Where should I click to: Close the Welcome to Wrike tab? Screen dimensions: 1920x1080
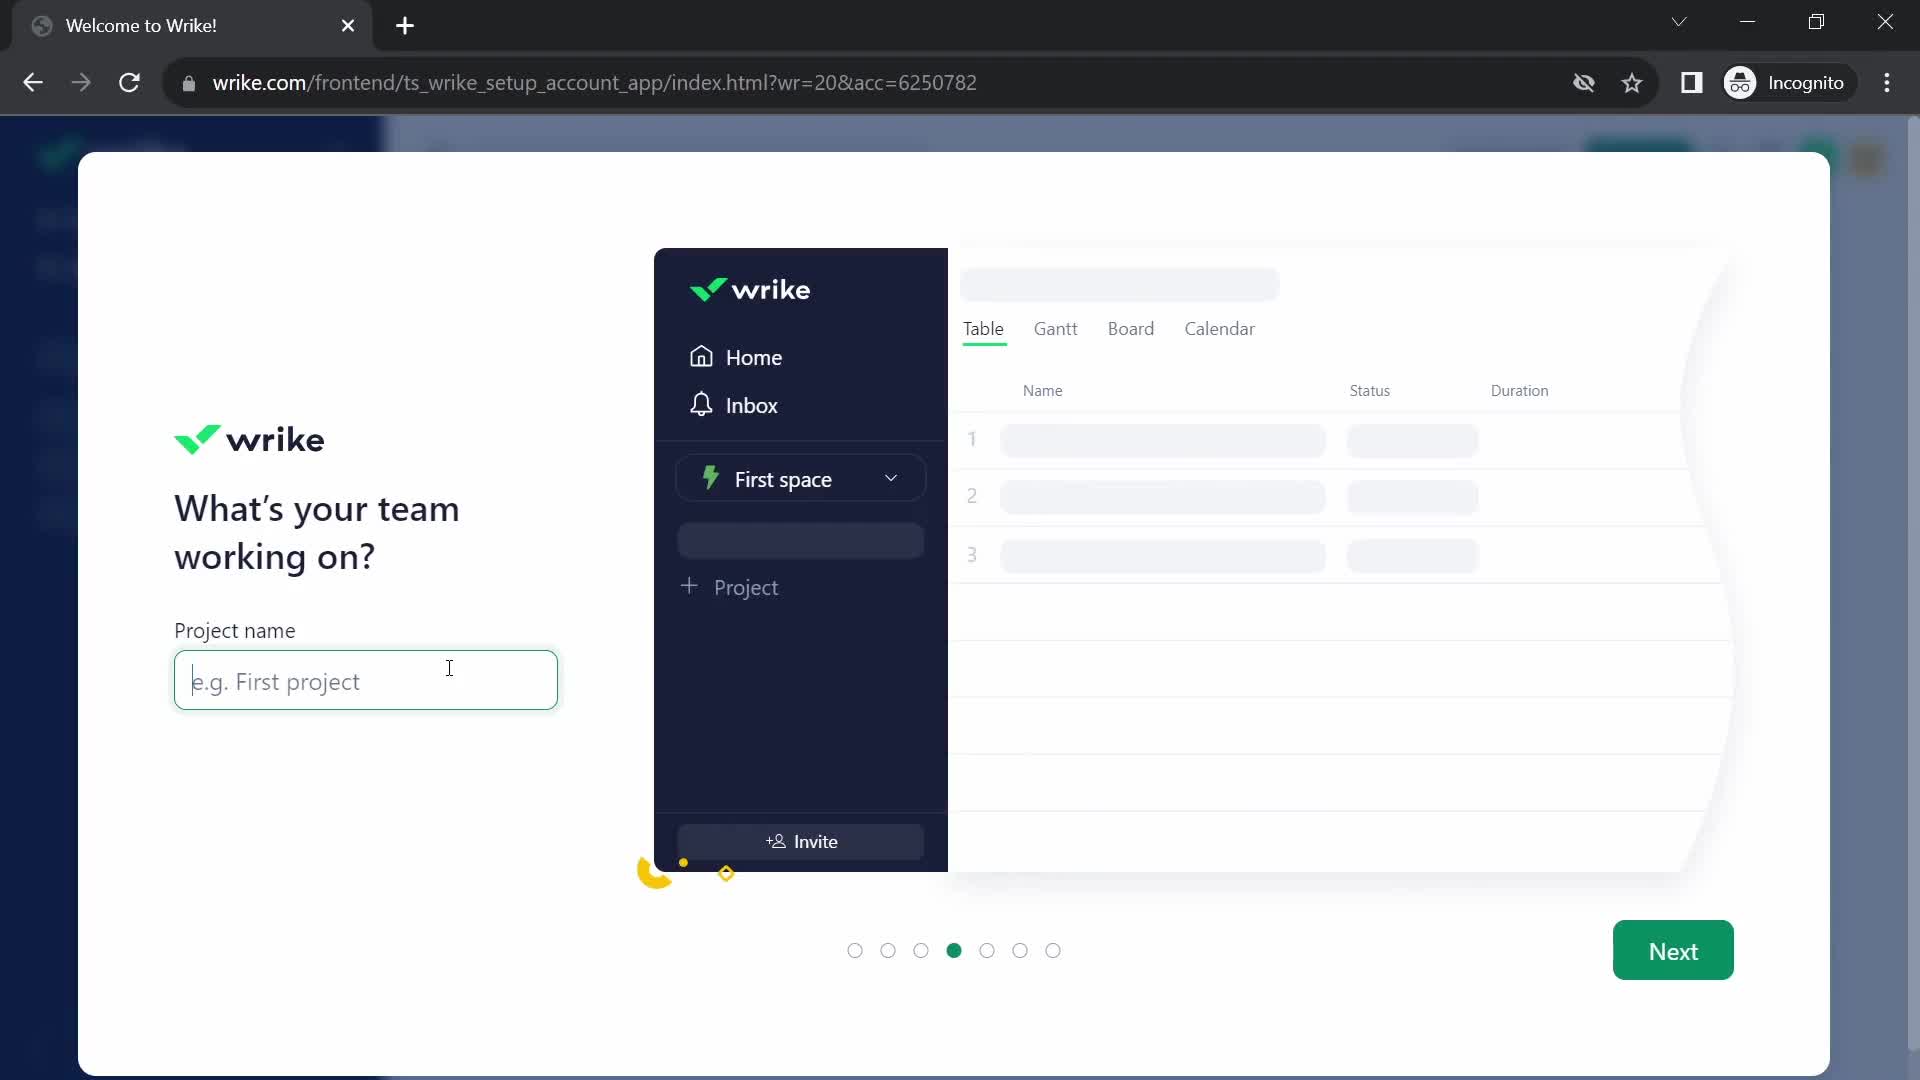pyautogui.click(x=348, y=26)
